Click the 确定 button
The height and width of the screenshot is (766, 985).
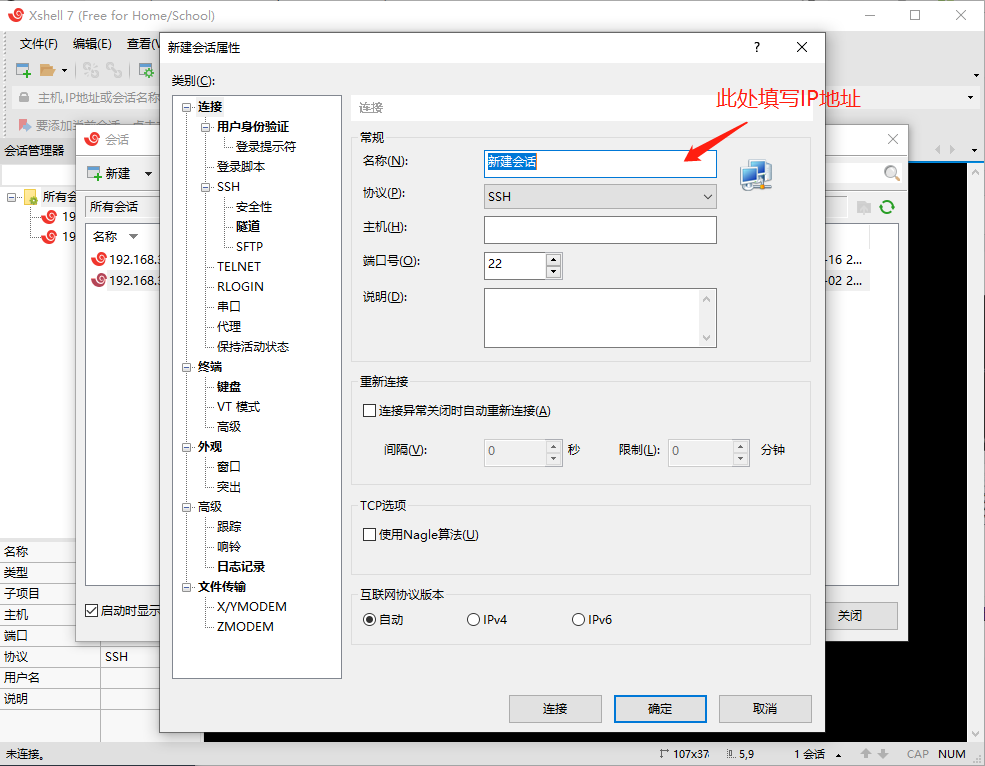[x=660, y=709]
